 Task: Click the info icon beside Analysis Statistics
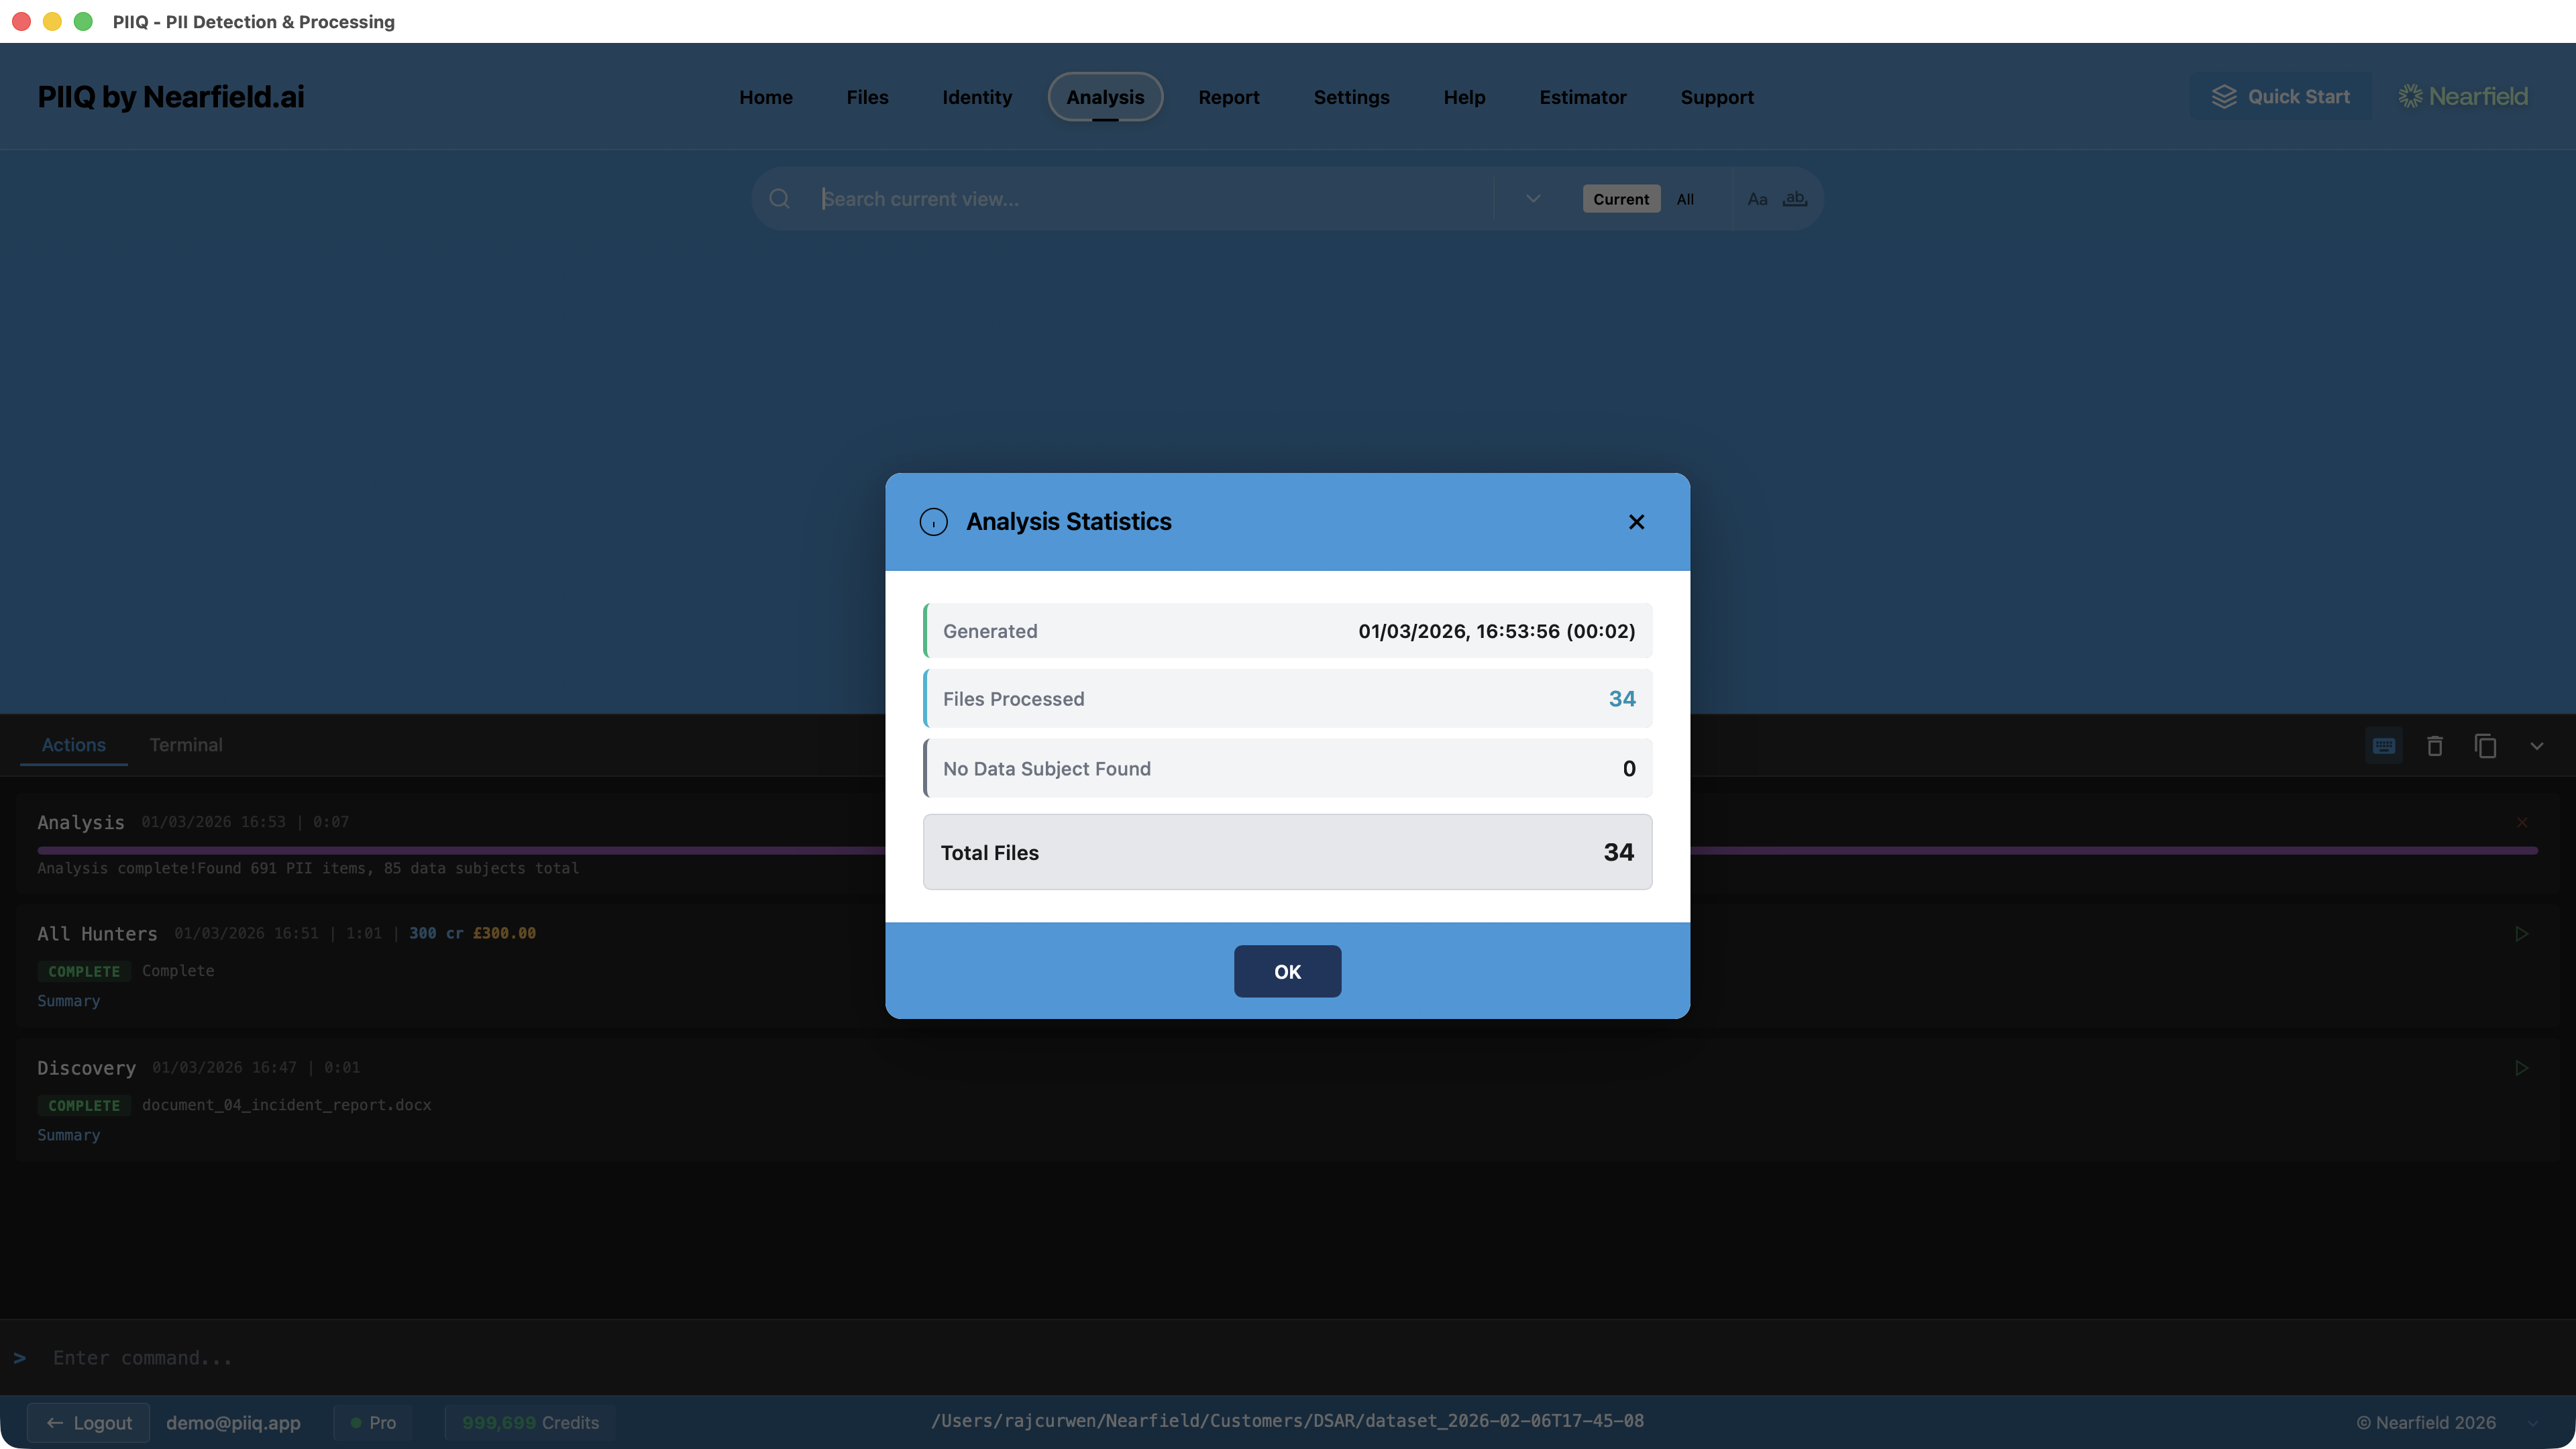933,522
